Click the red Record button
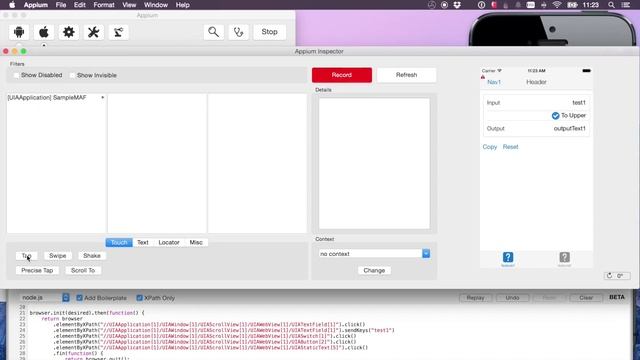 point(342,75)
